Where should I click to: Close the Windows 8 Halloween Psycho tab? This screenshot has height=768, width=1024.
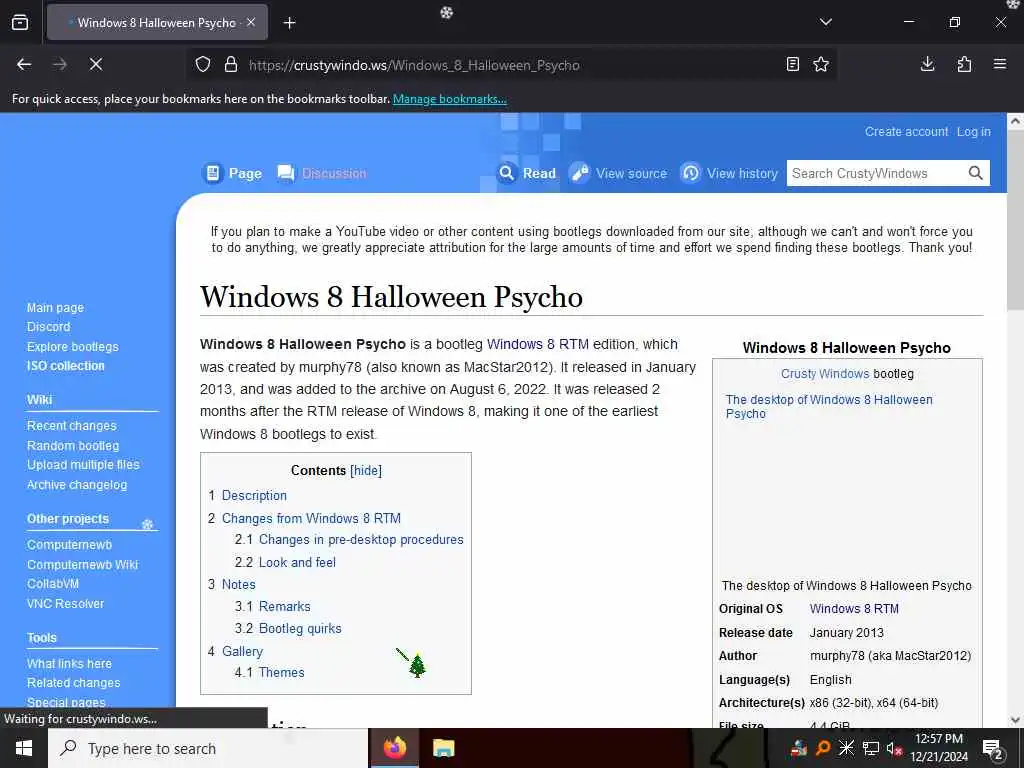[251, 22]
